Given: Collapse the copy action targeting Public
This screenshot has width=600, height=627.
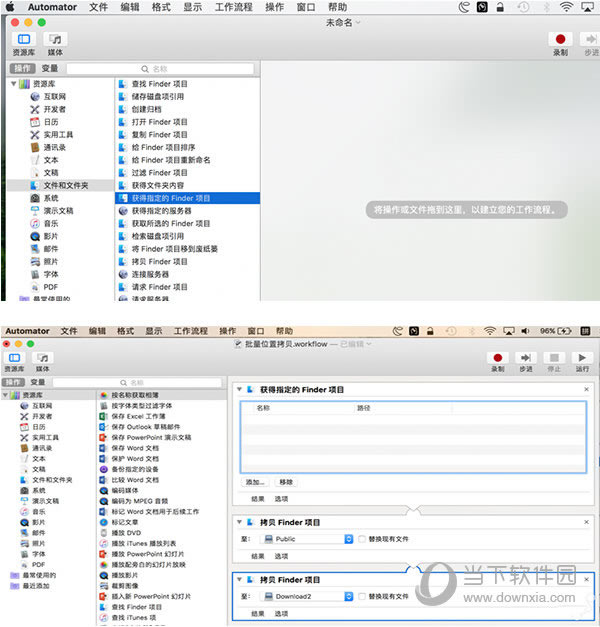Looking at the screenshot, I should 239,522.
